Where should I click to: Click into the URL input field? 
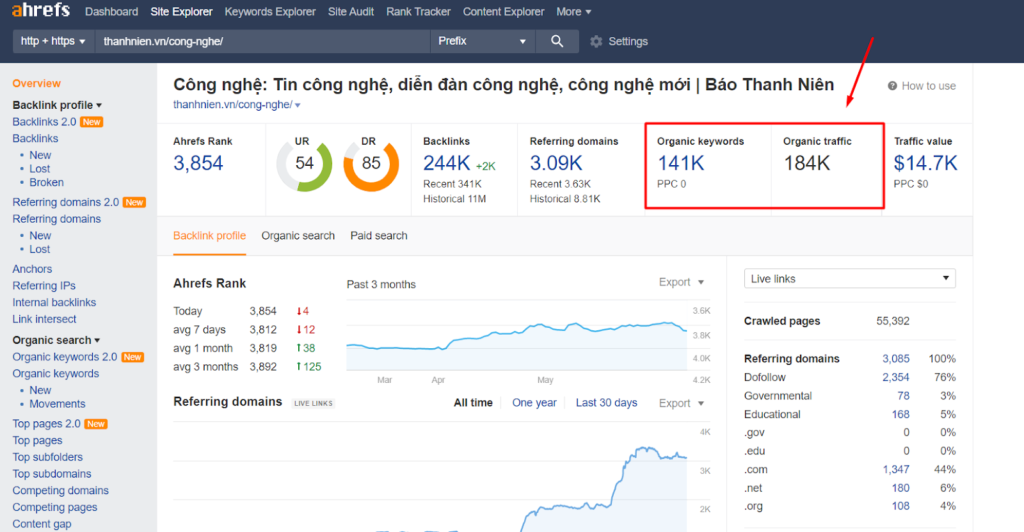(263, 41)
